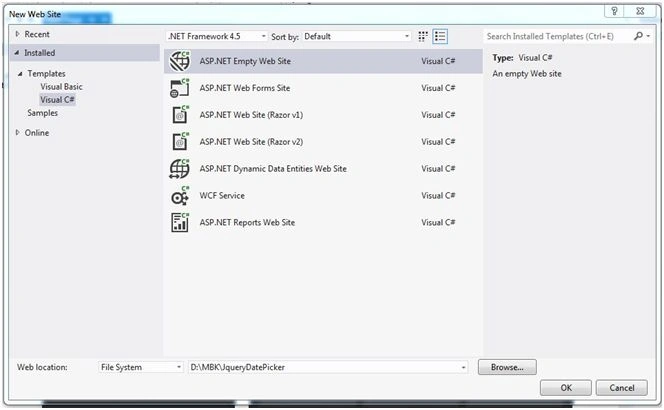Click the Razor v2 web site template icon
The height and width of the screenshot is (410, 664).
pos(181,141)
